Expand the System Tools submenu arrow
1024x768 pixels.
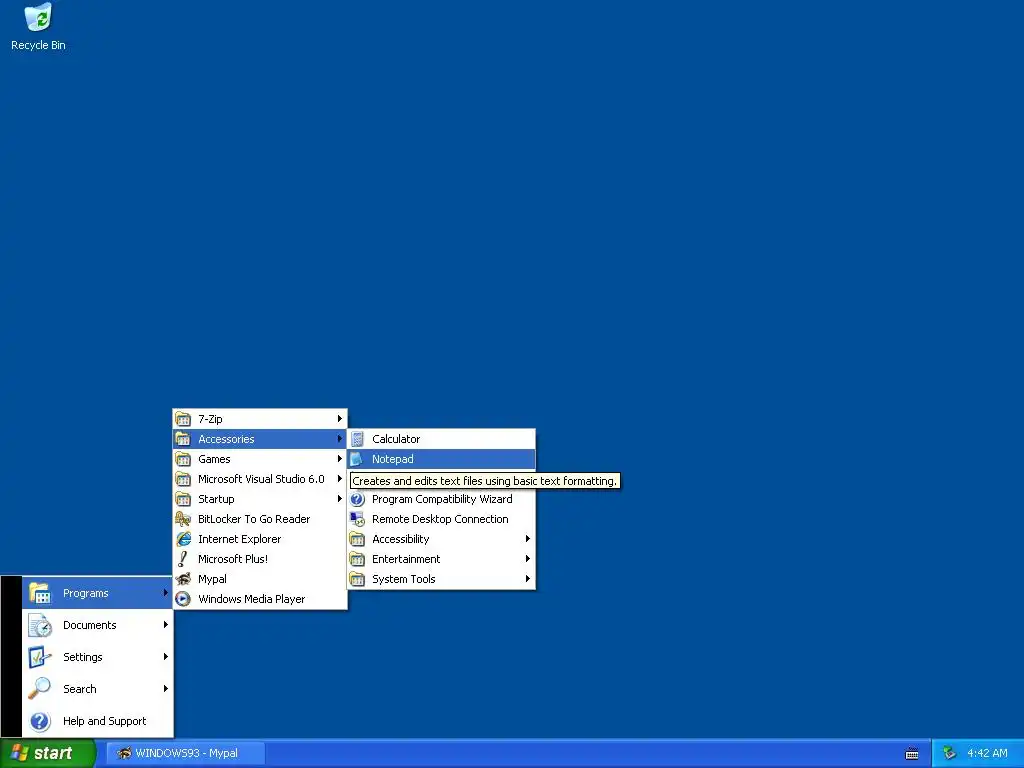[528, 579]
